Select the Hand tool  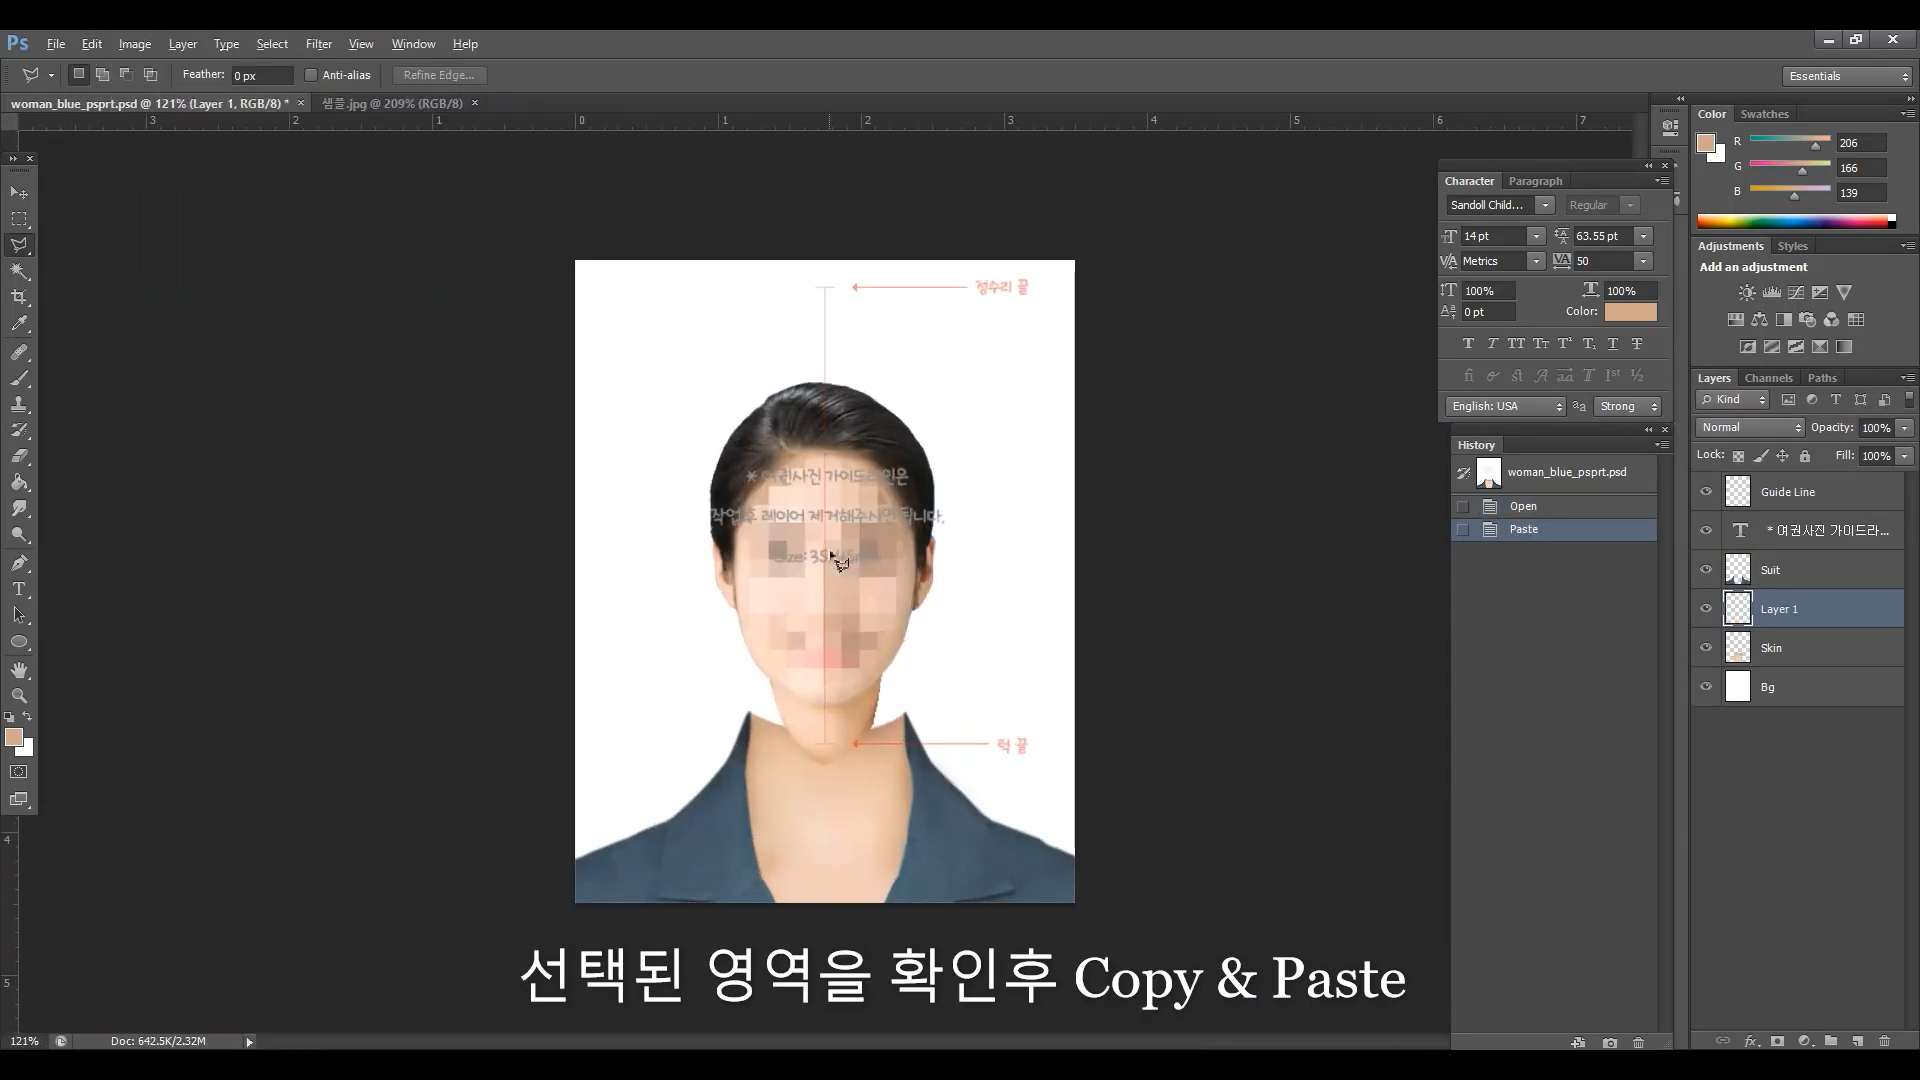19,669
